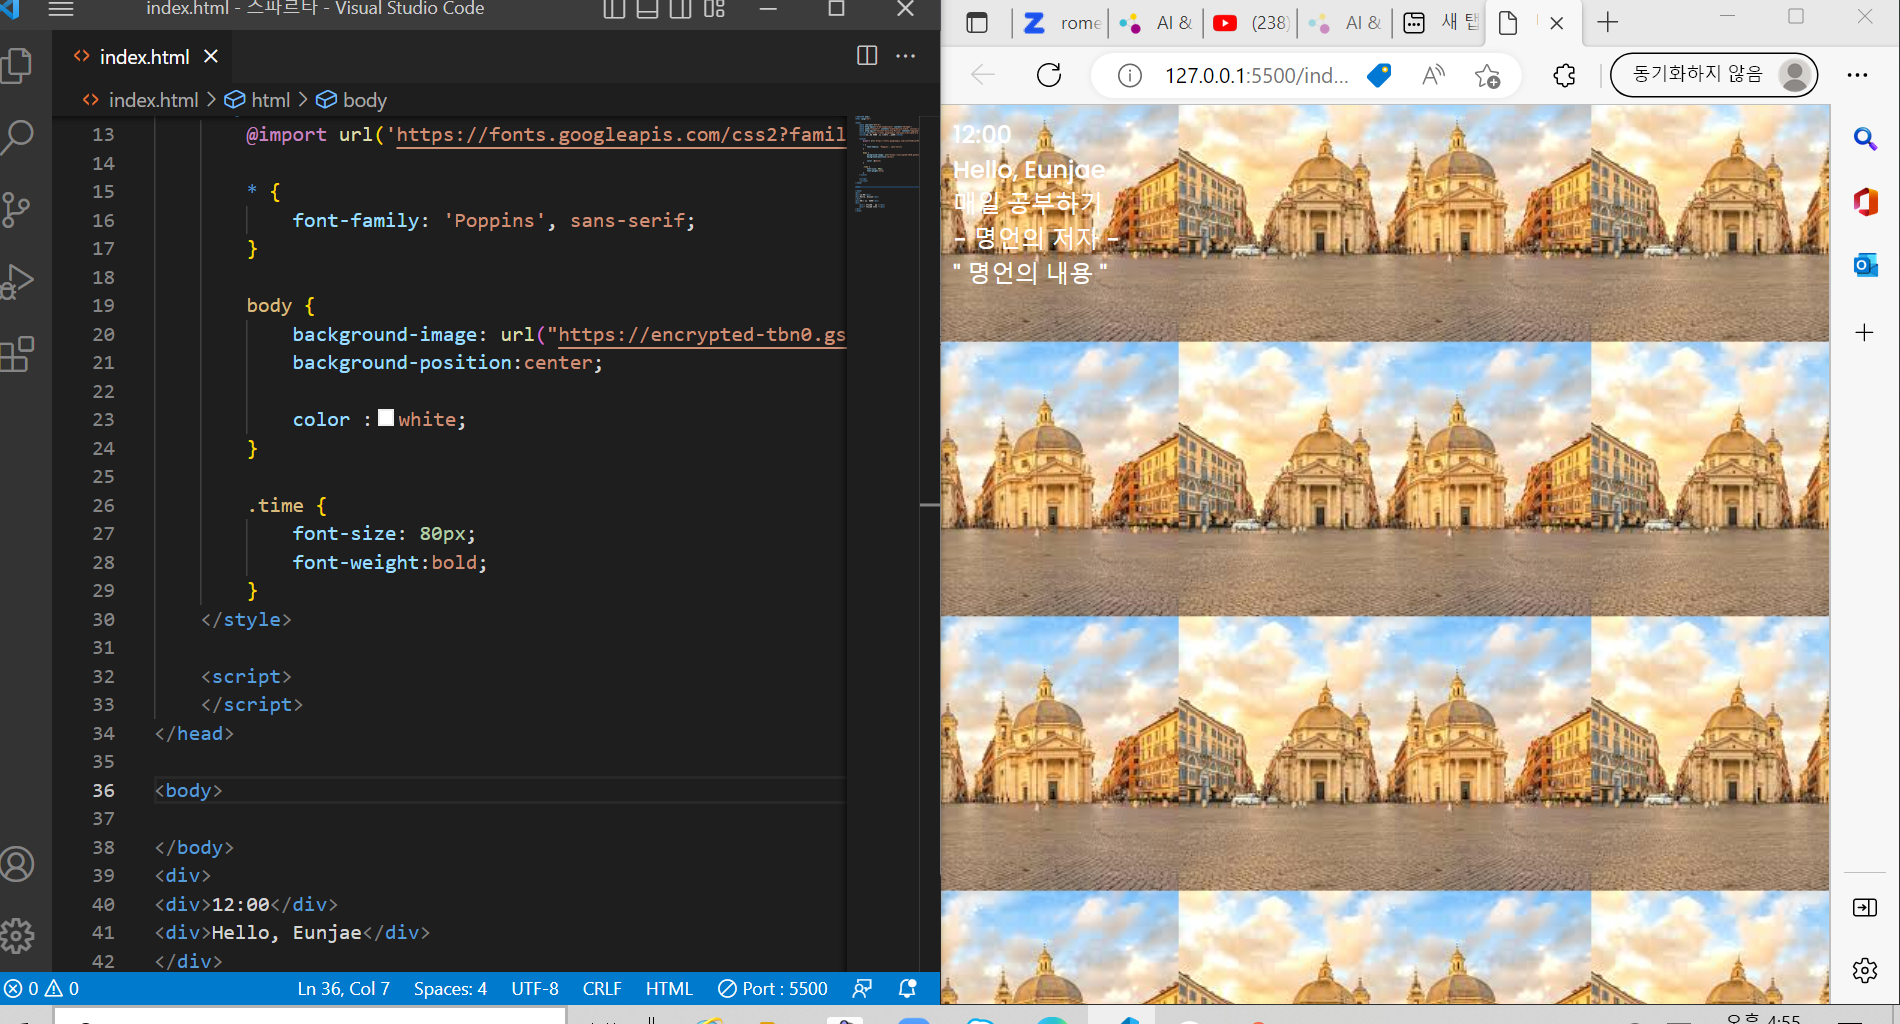The image size is (1900, 1024).
Task: Show warnings count in the status bar
Action: [62, 989]
